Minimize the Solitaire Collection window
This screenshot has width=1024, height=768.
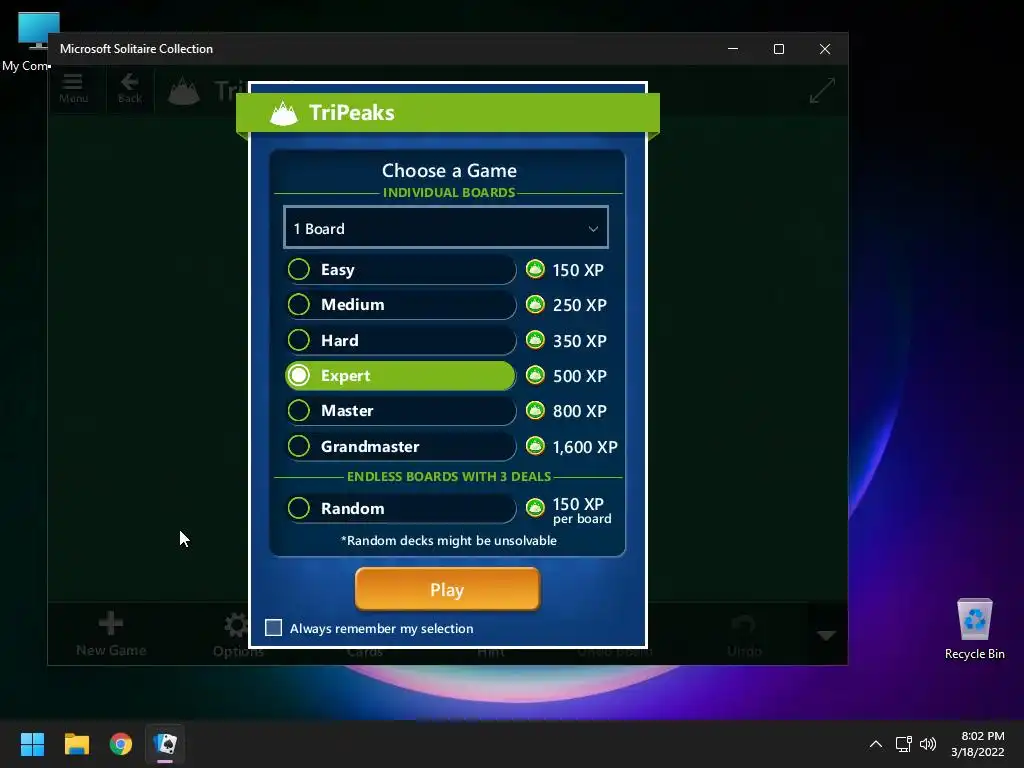733,49
